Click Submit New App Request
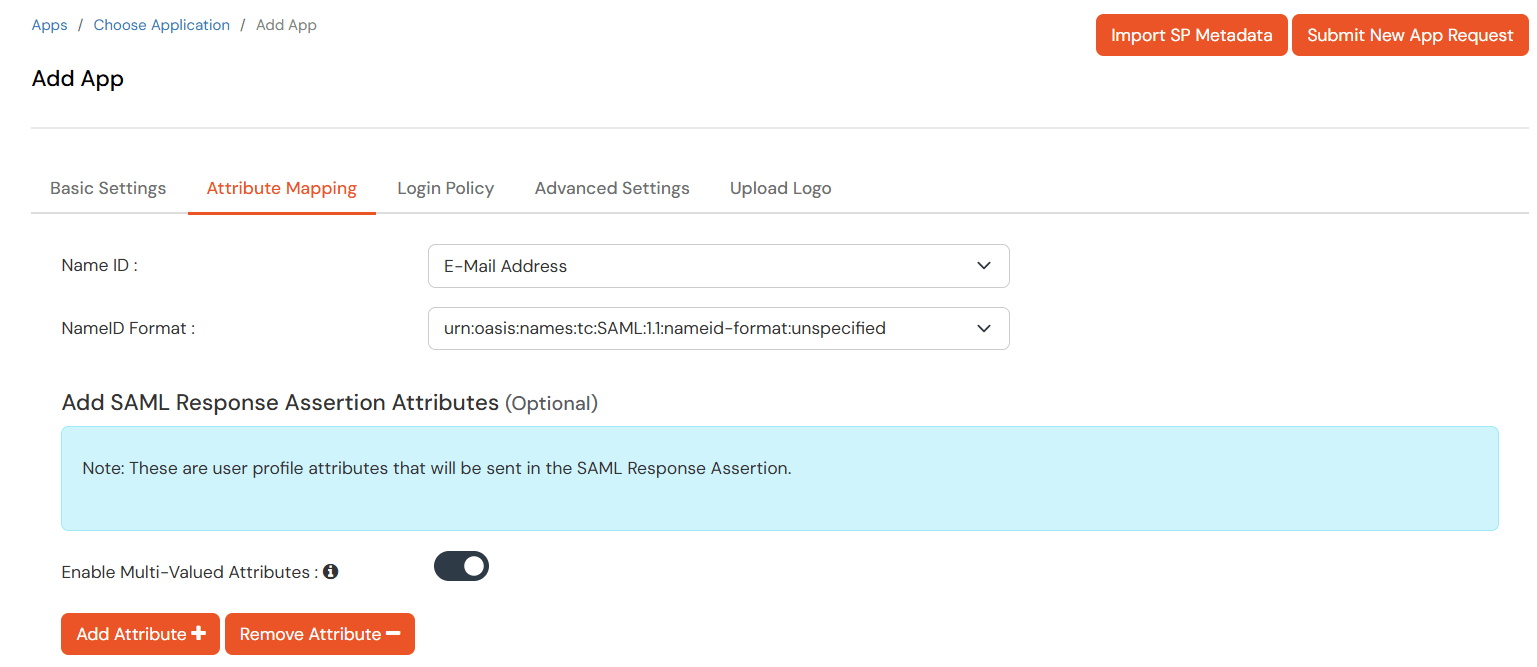 [1410, 34]
